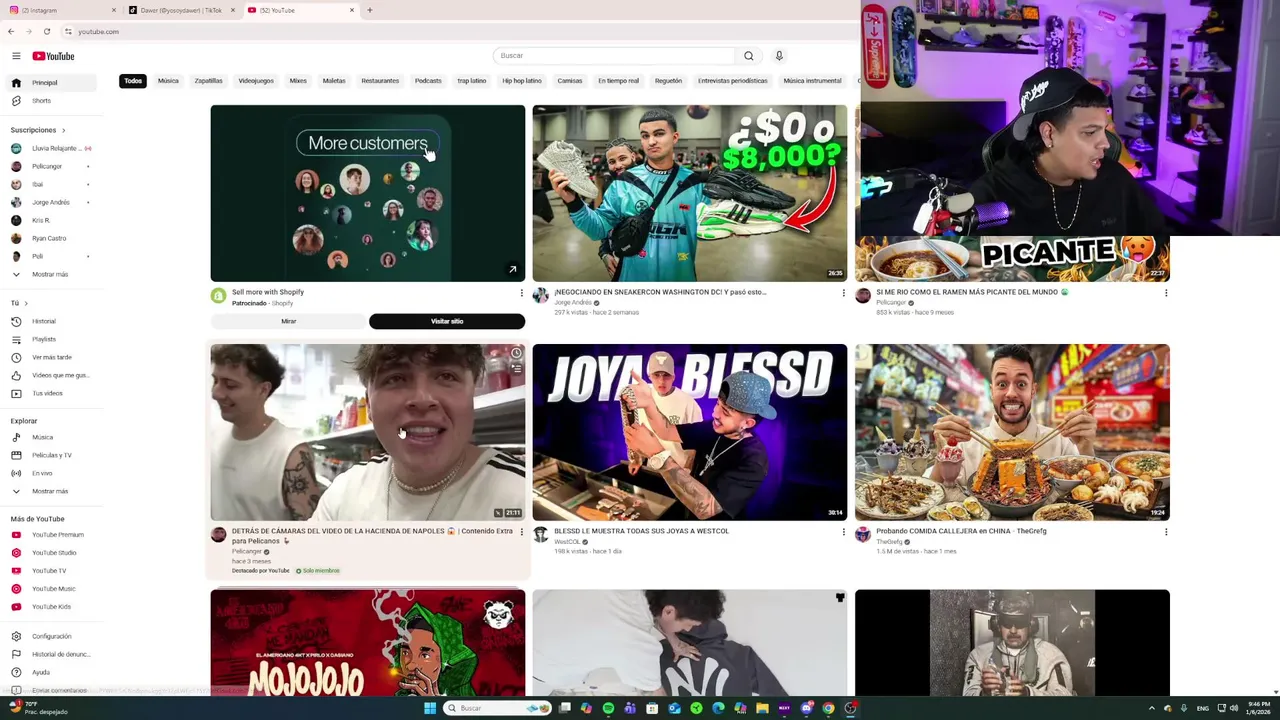Viewport: 1280px width, 720px height.
Task: Click the WestCOL channel avatar under video
Action: pos(541,535)
